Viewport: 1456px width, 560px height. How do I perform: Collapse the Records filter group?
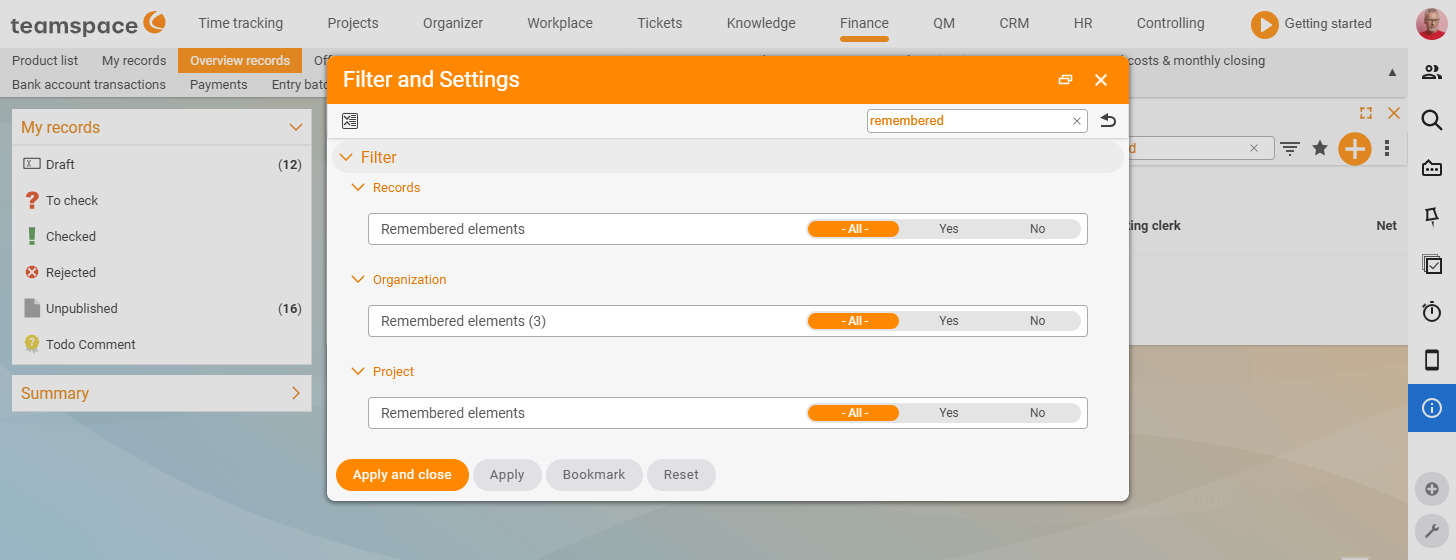(358, 187)
